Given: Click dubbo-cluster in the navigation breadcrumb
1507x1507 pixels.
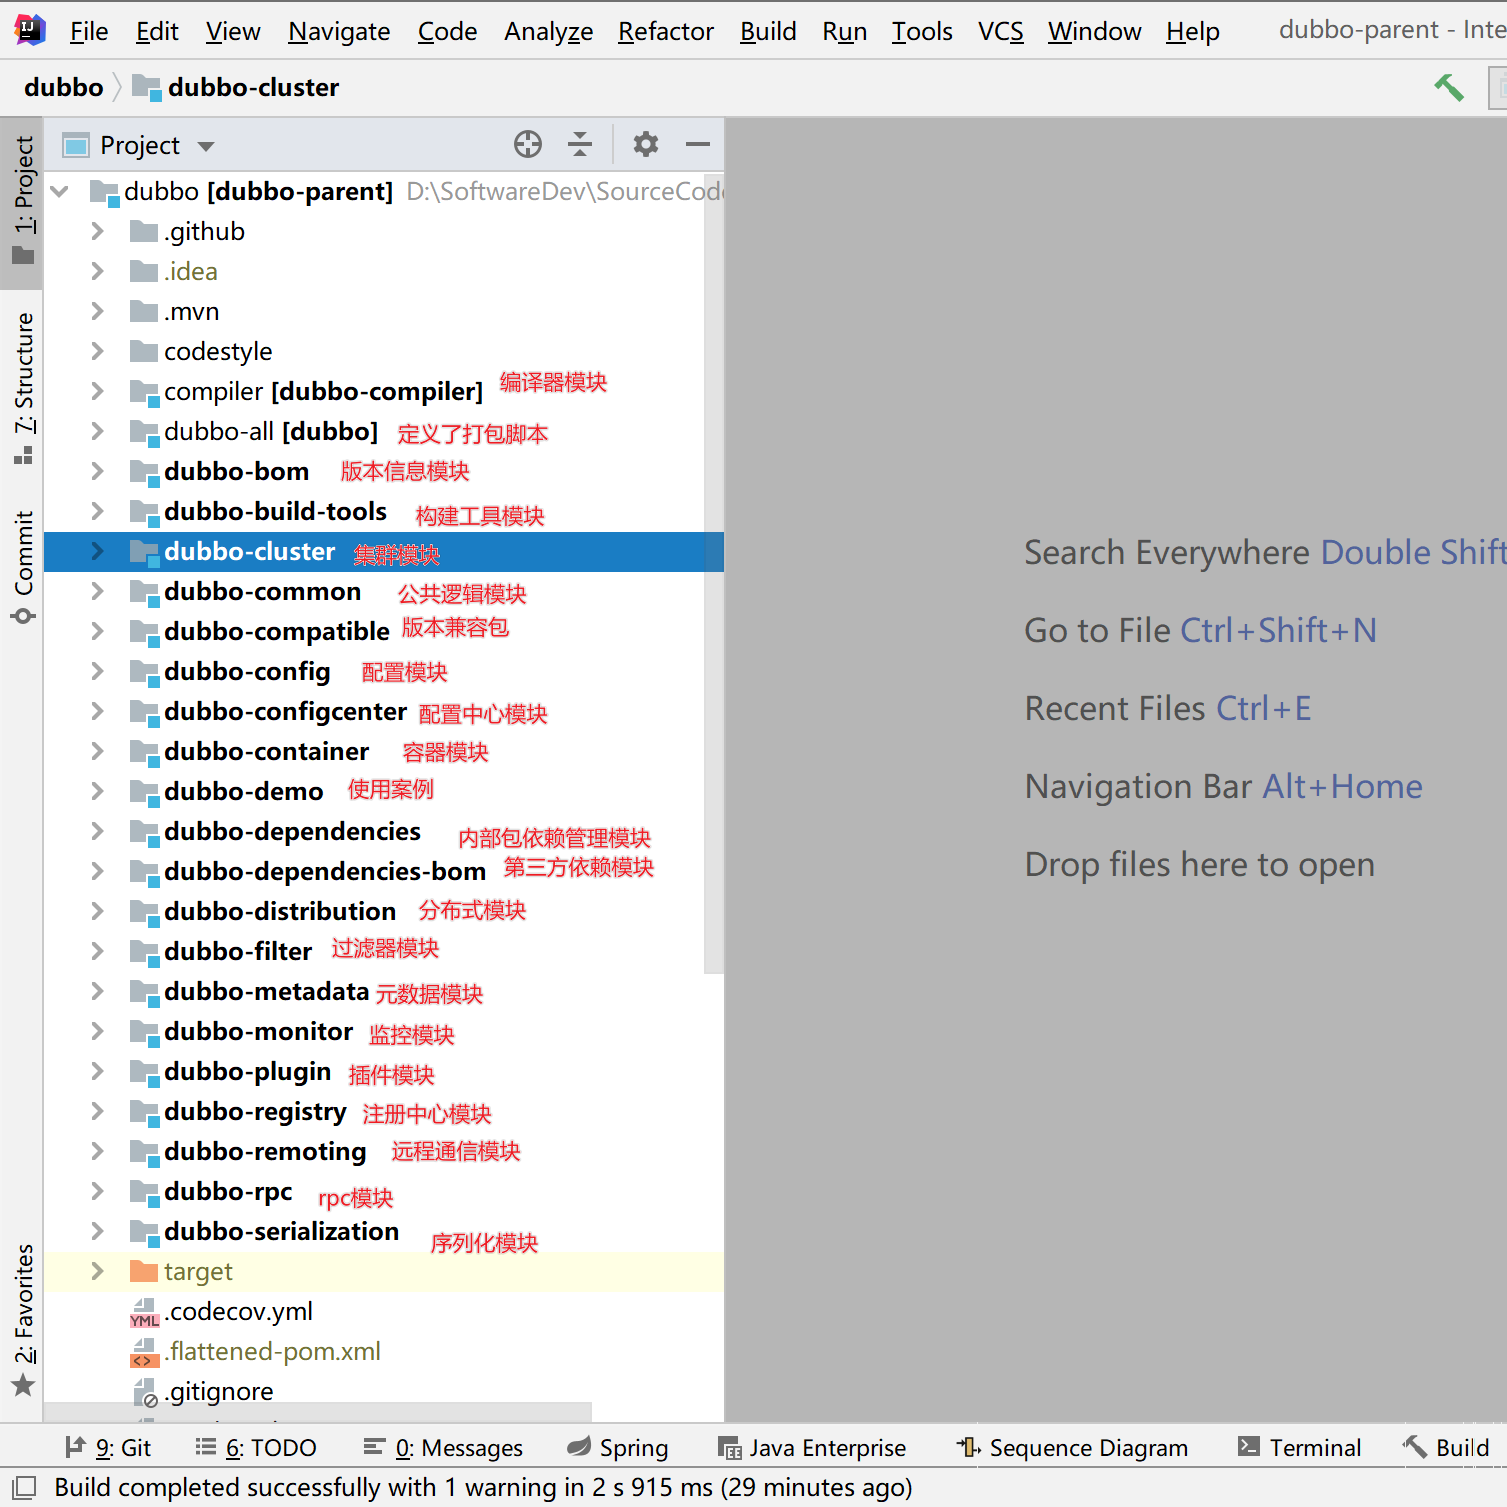Looking at the screenshot, I should (253, 88).
